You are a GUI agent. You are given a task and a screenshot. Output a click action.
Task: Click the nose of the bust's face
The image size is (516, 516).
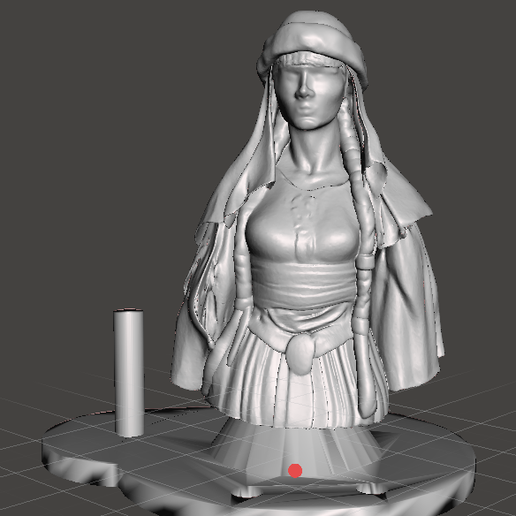(x=303, y=88)
